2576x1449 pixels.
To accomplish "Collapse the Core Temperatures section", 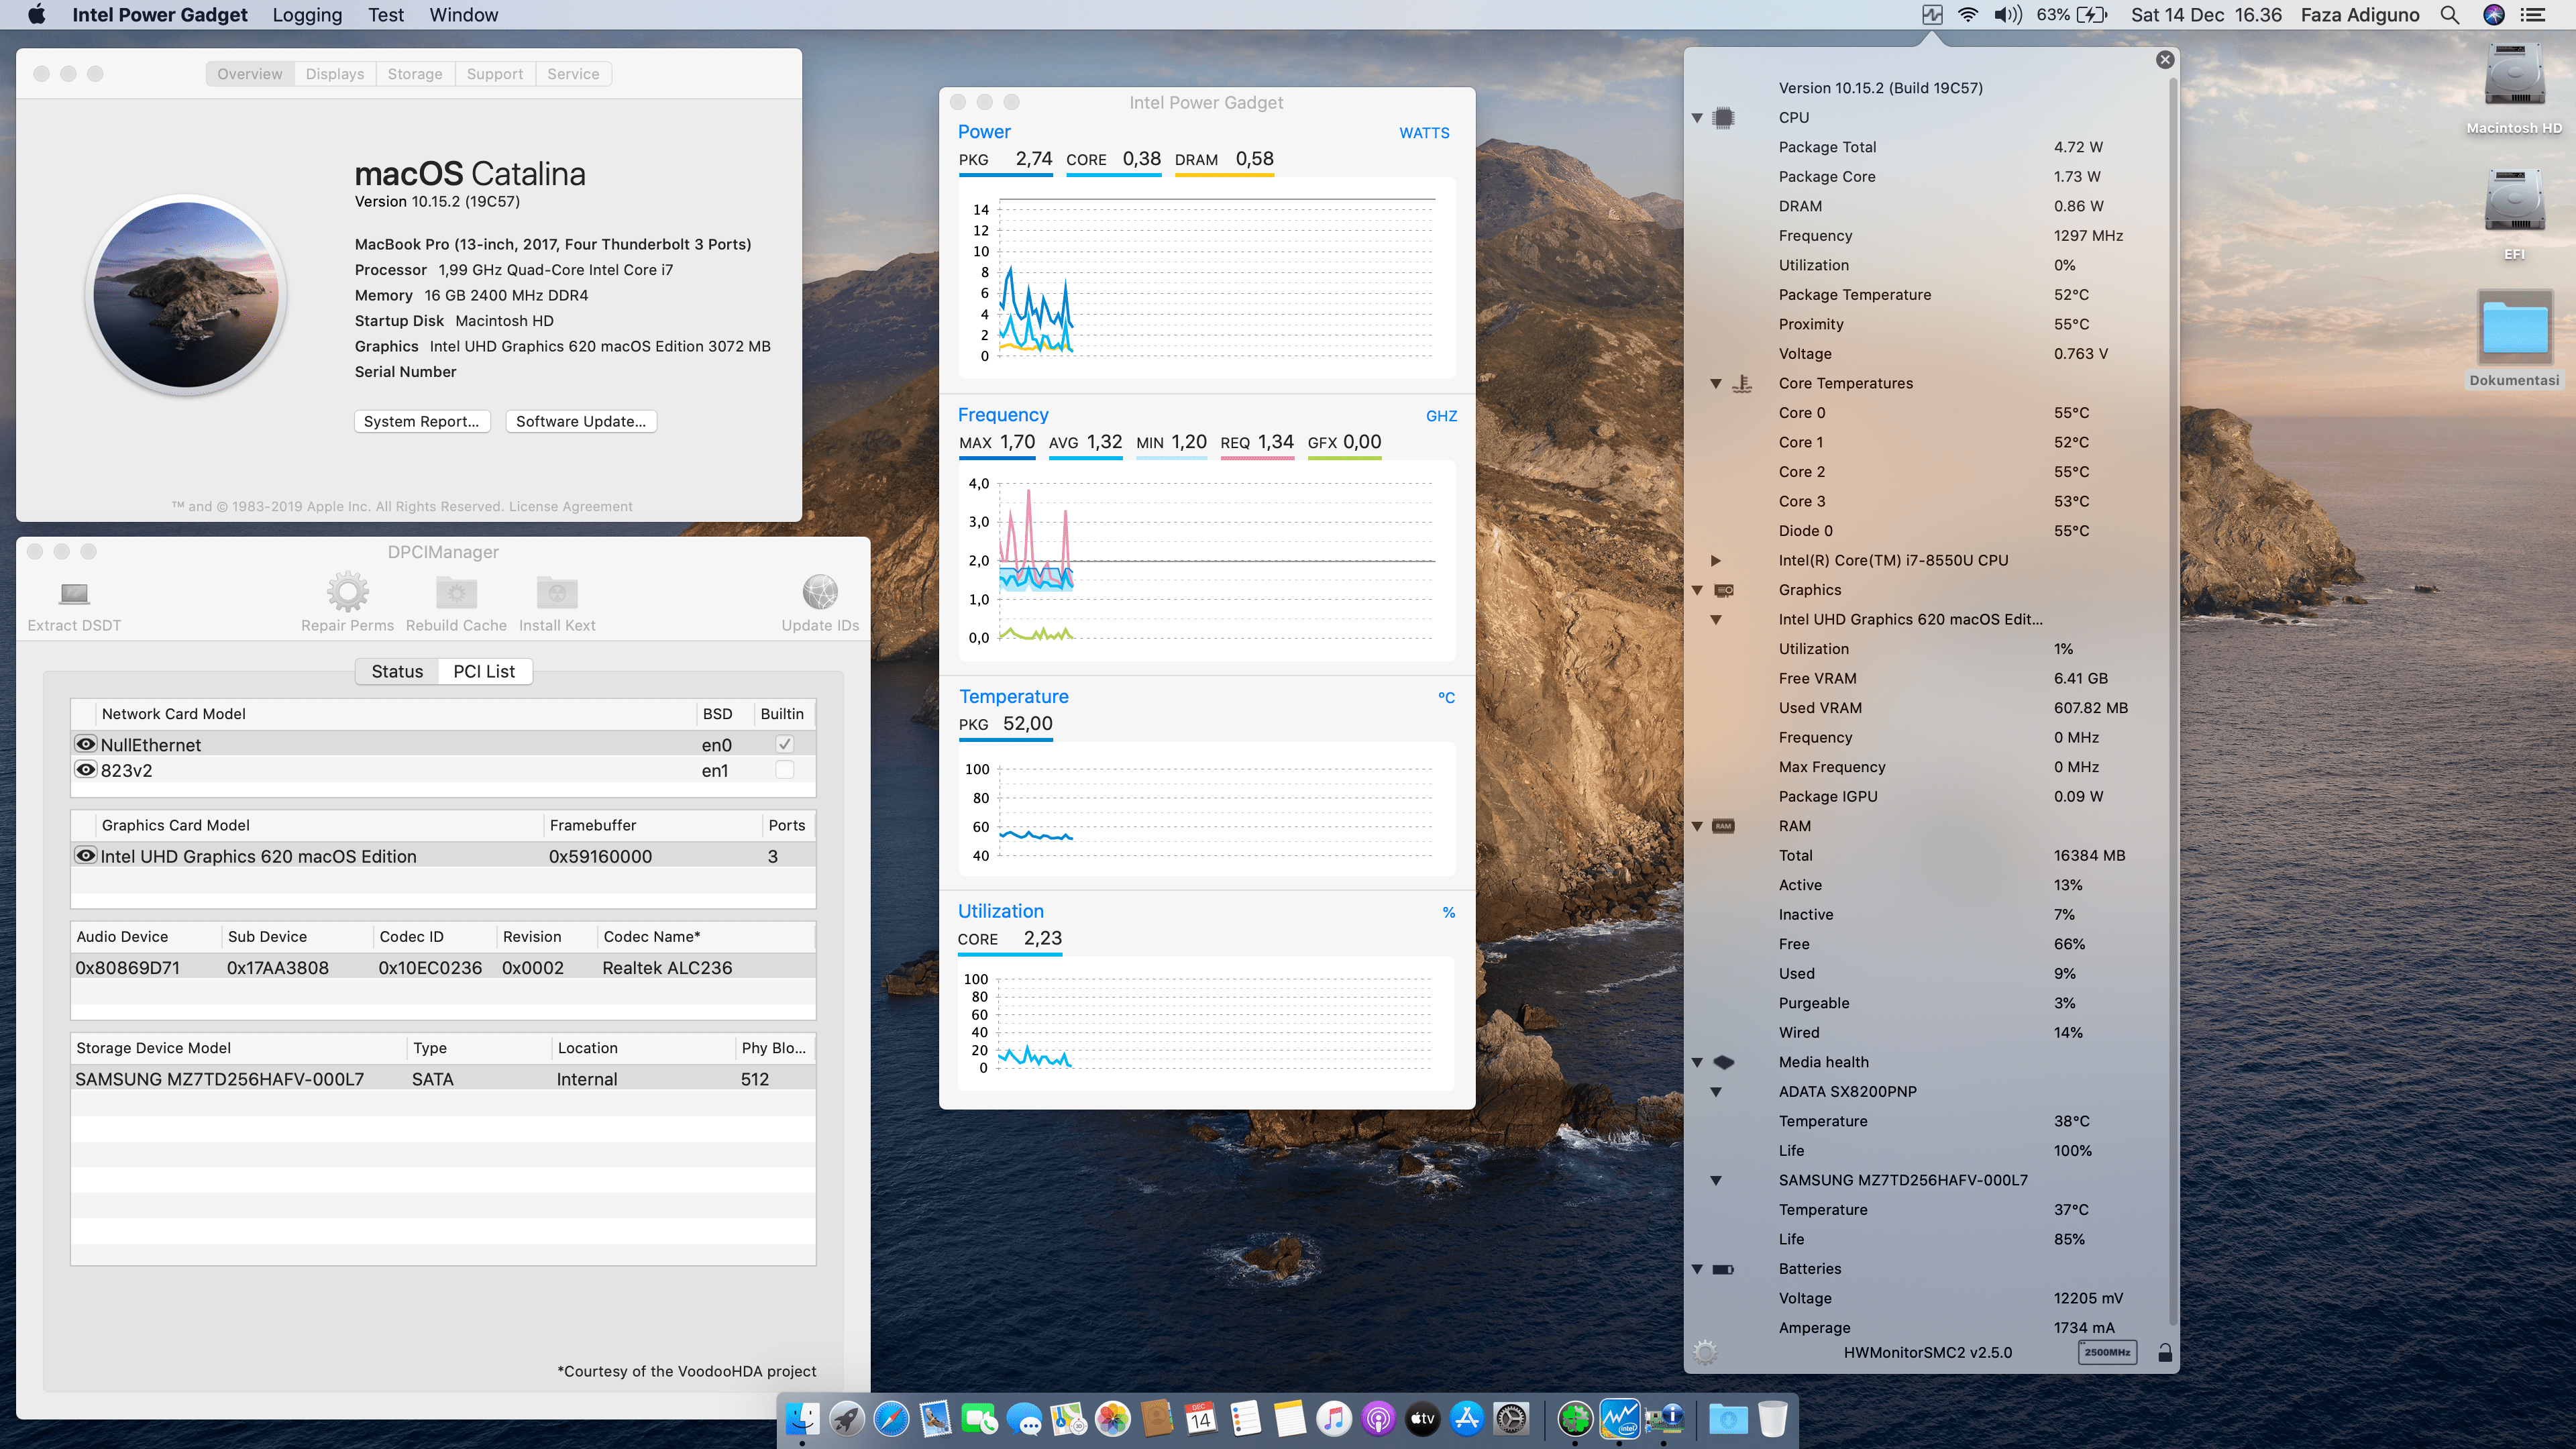I will pos(1717,383).
